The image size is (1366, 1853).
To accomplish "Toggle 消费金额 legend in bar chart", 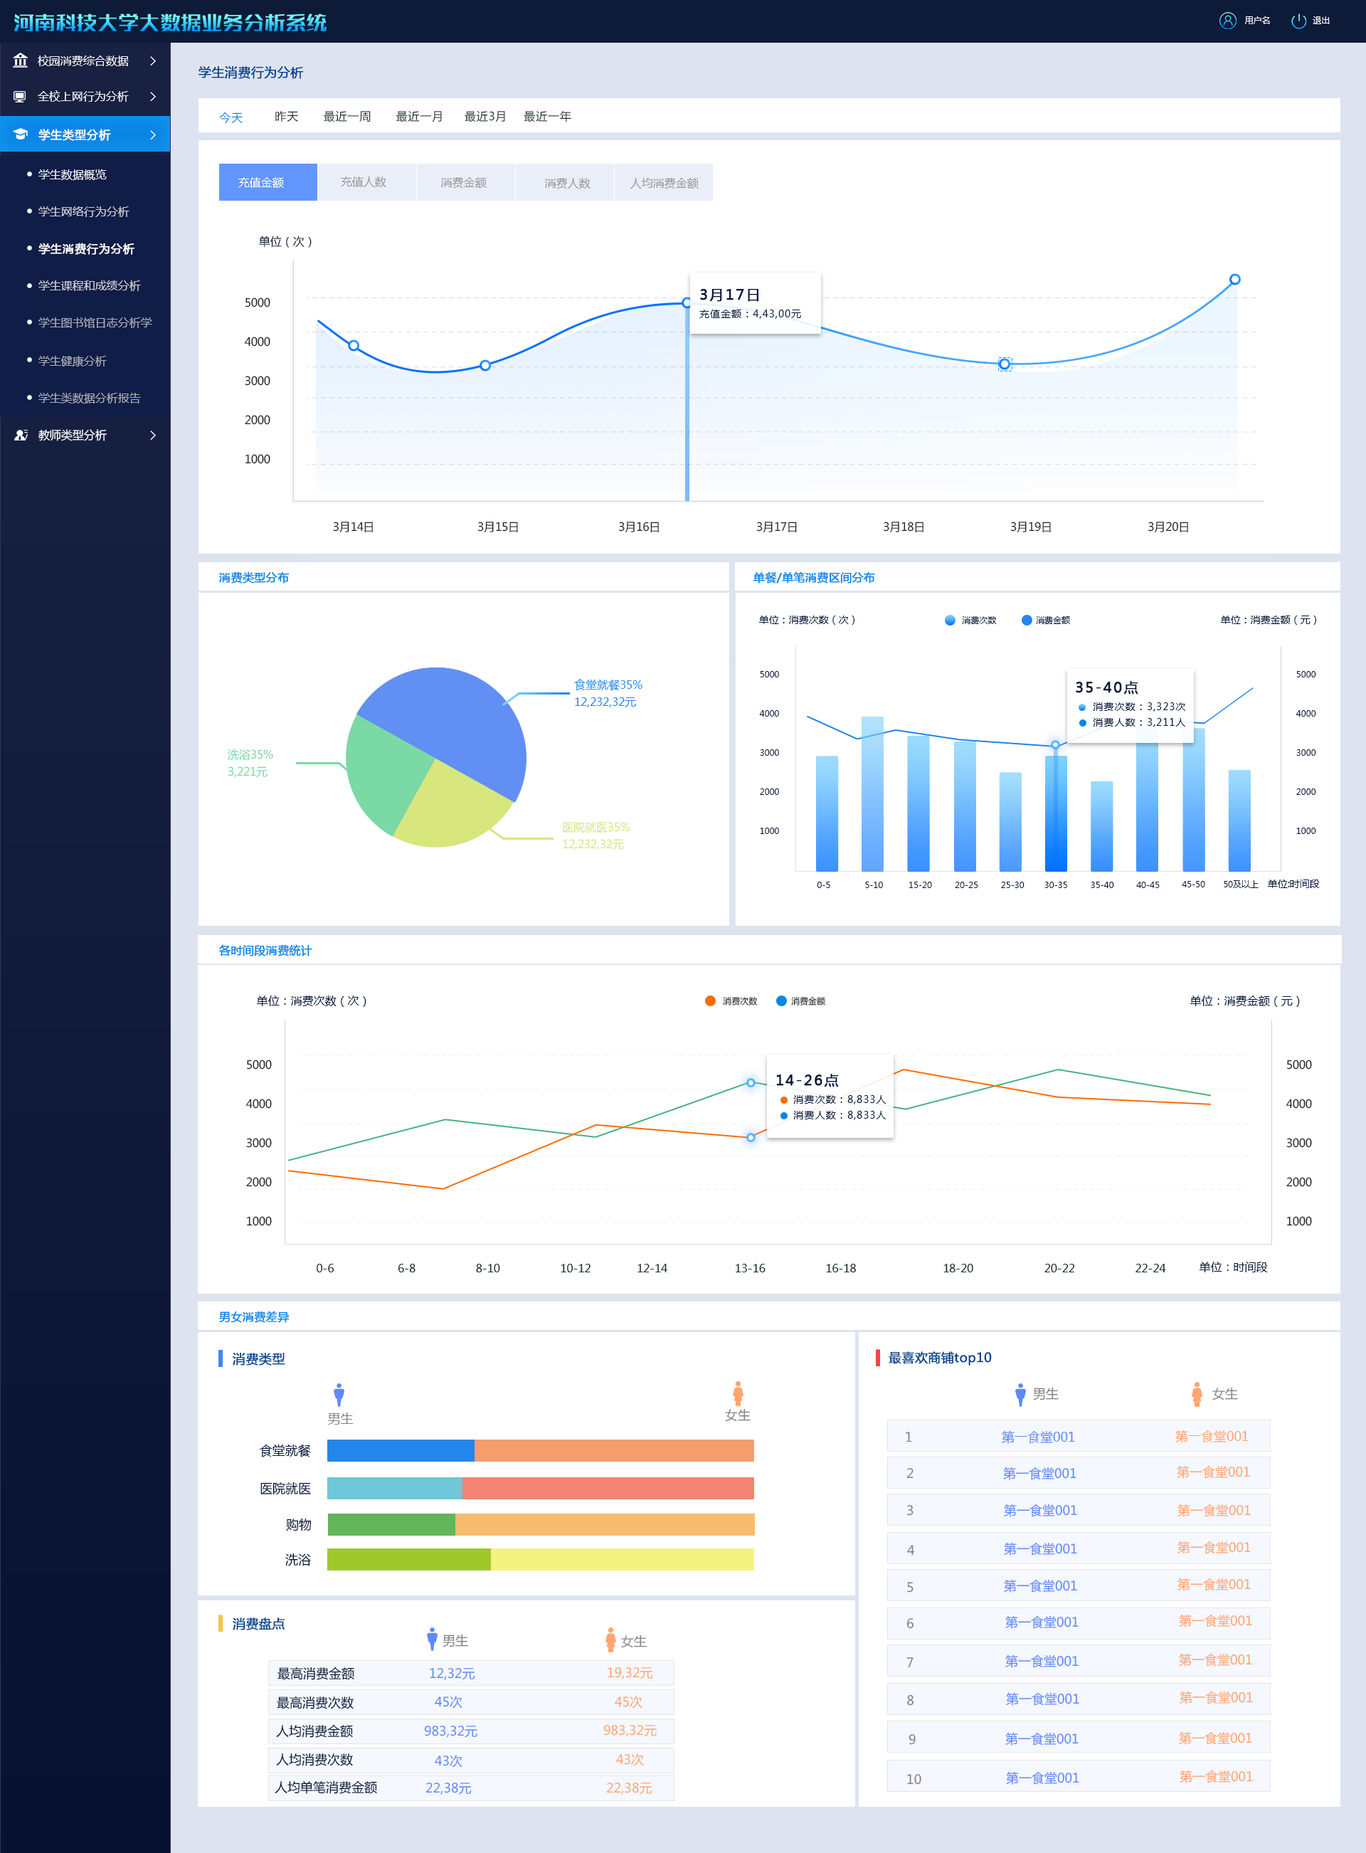I will [x=1045, y=621].
